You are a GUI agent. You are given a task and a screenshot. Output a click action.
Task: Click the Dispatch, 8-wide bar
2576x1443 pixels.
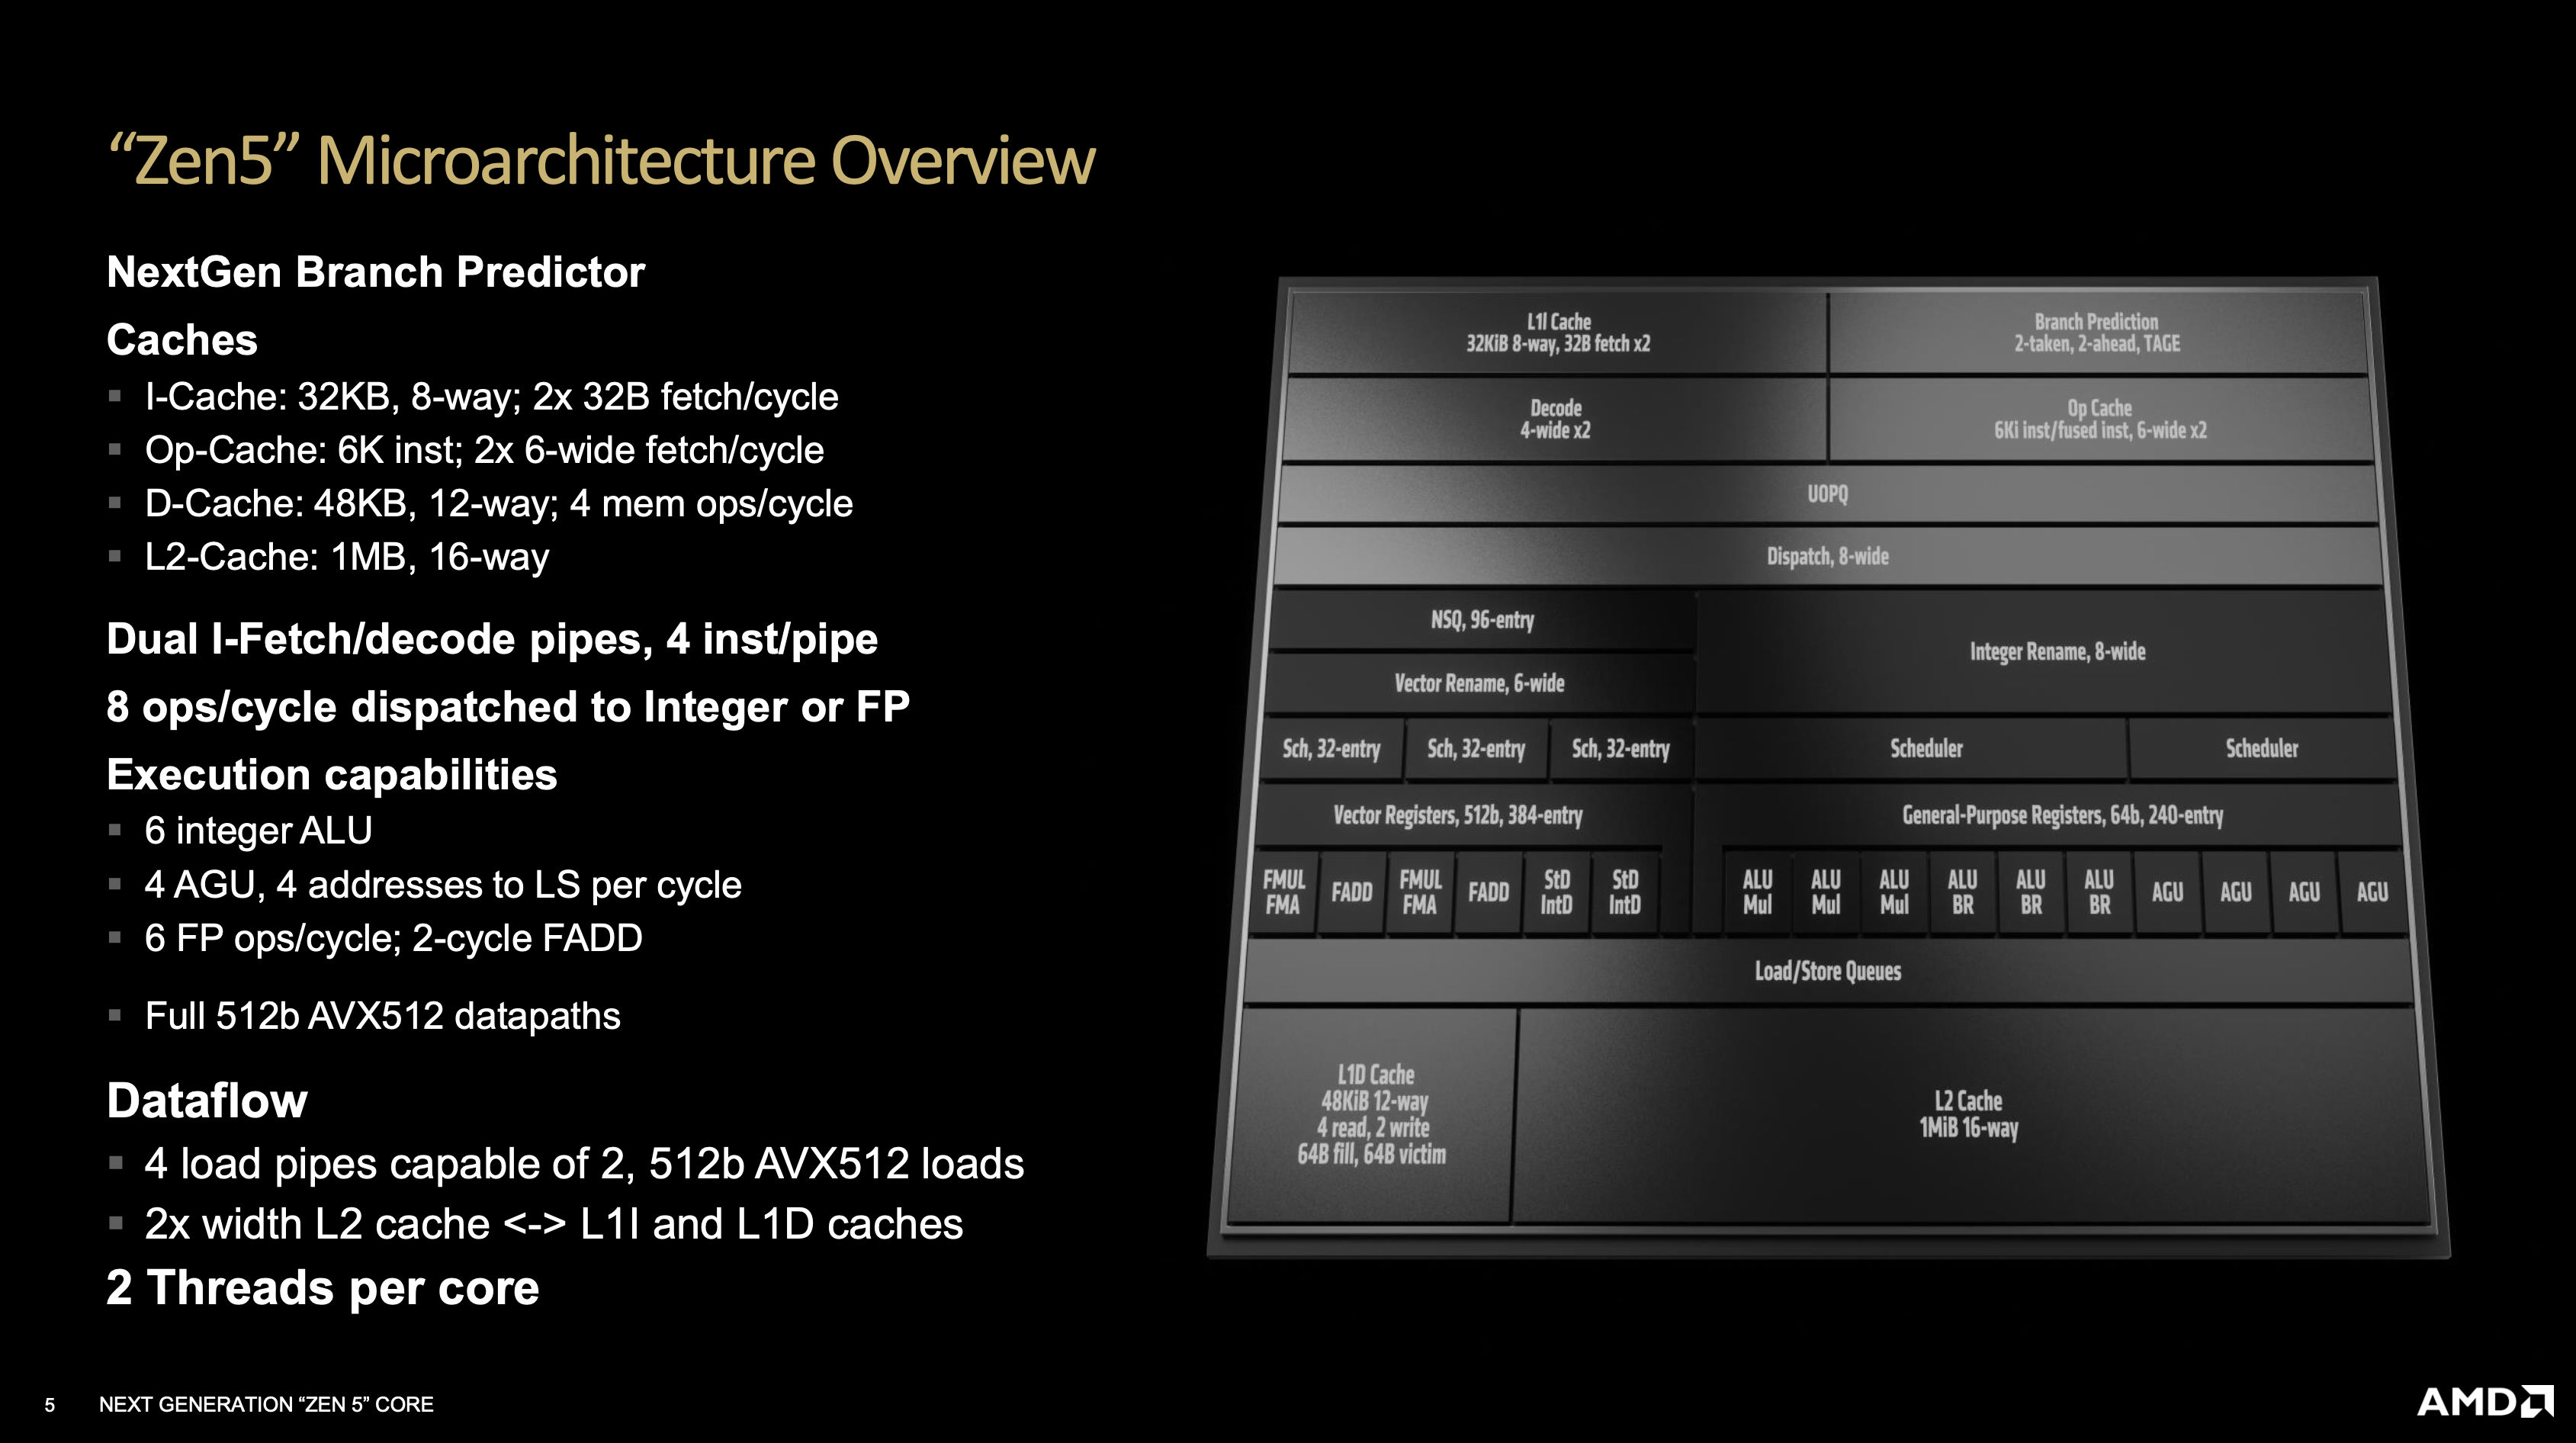1827,556
